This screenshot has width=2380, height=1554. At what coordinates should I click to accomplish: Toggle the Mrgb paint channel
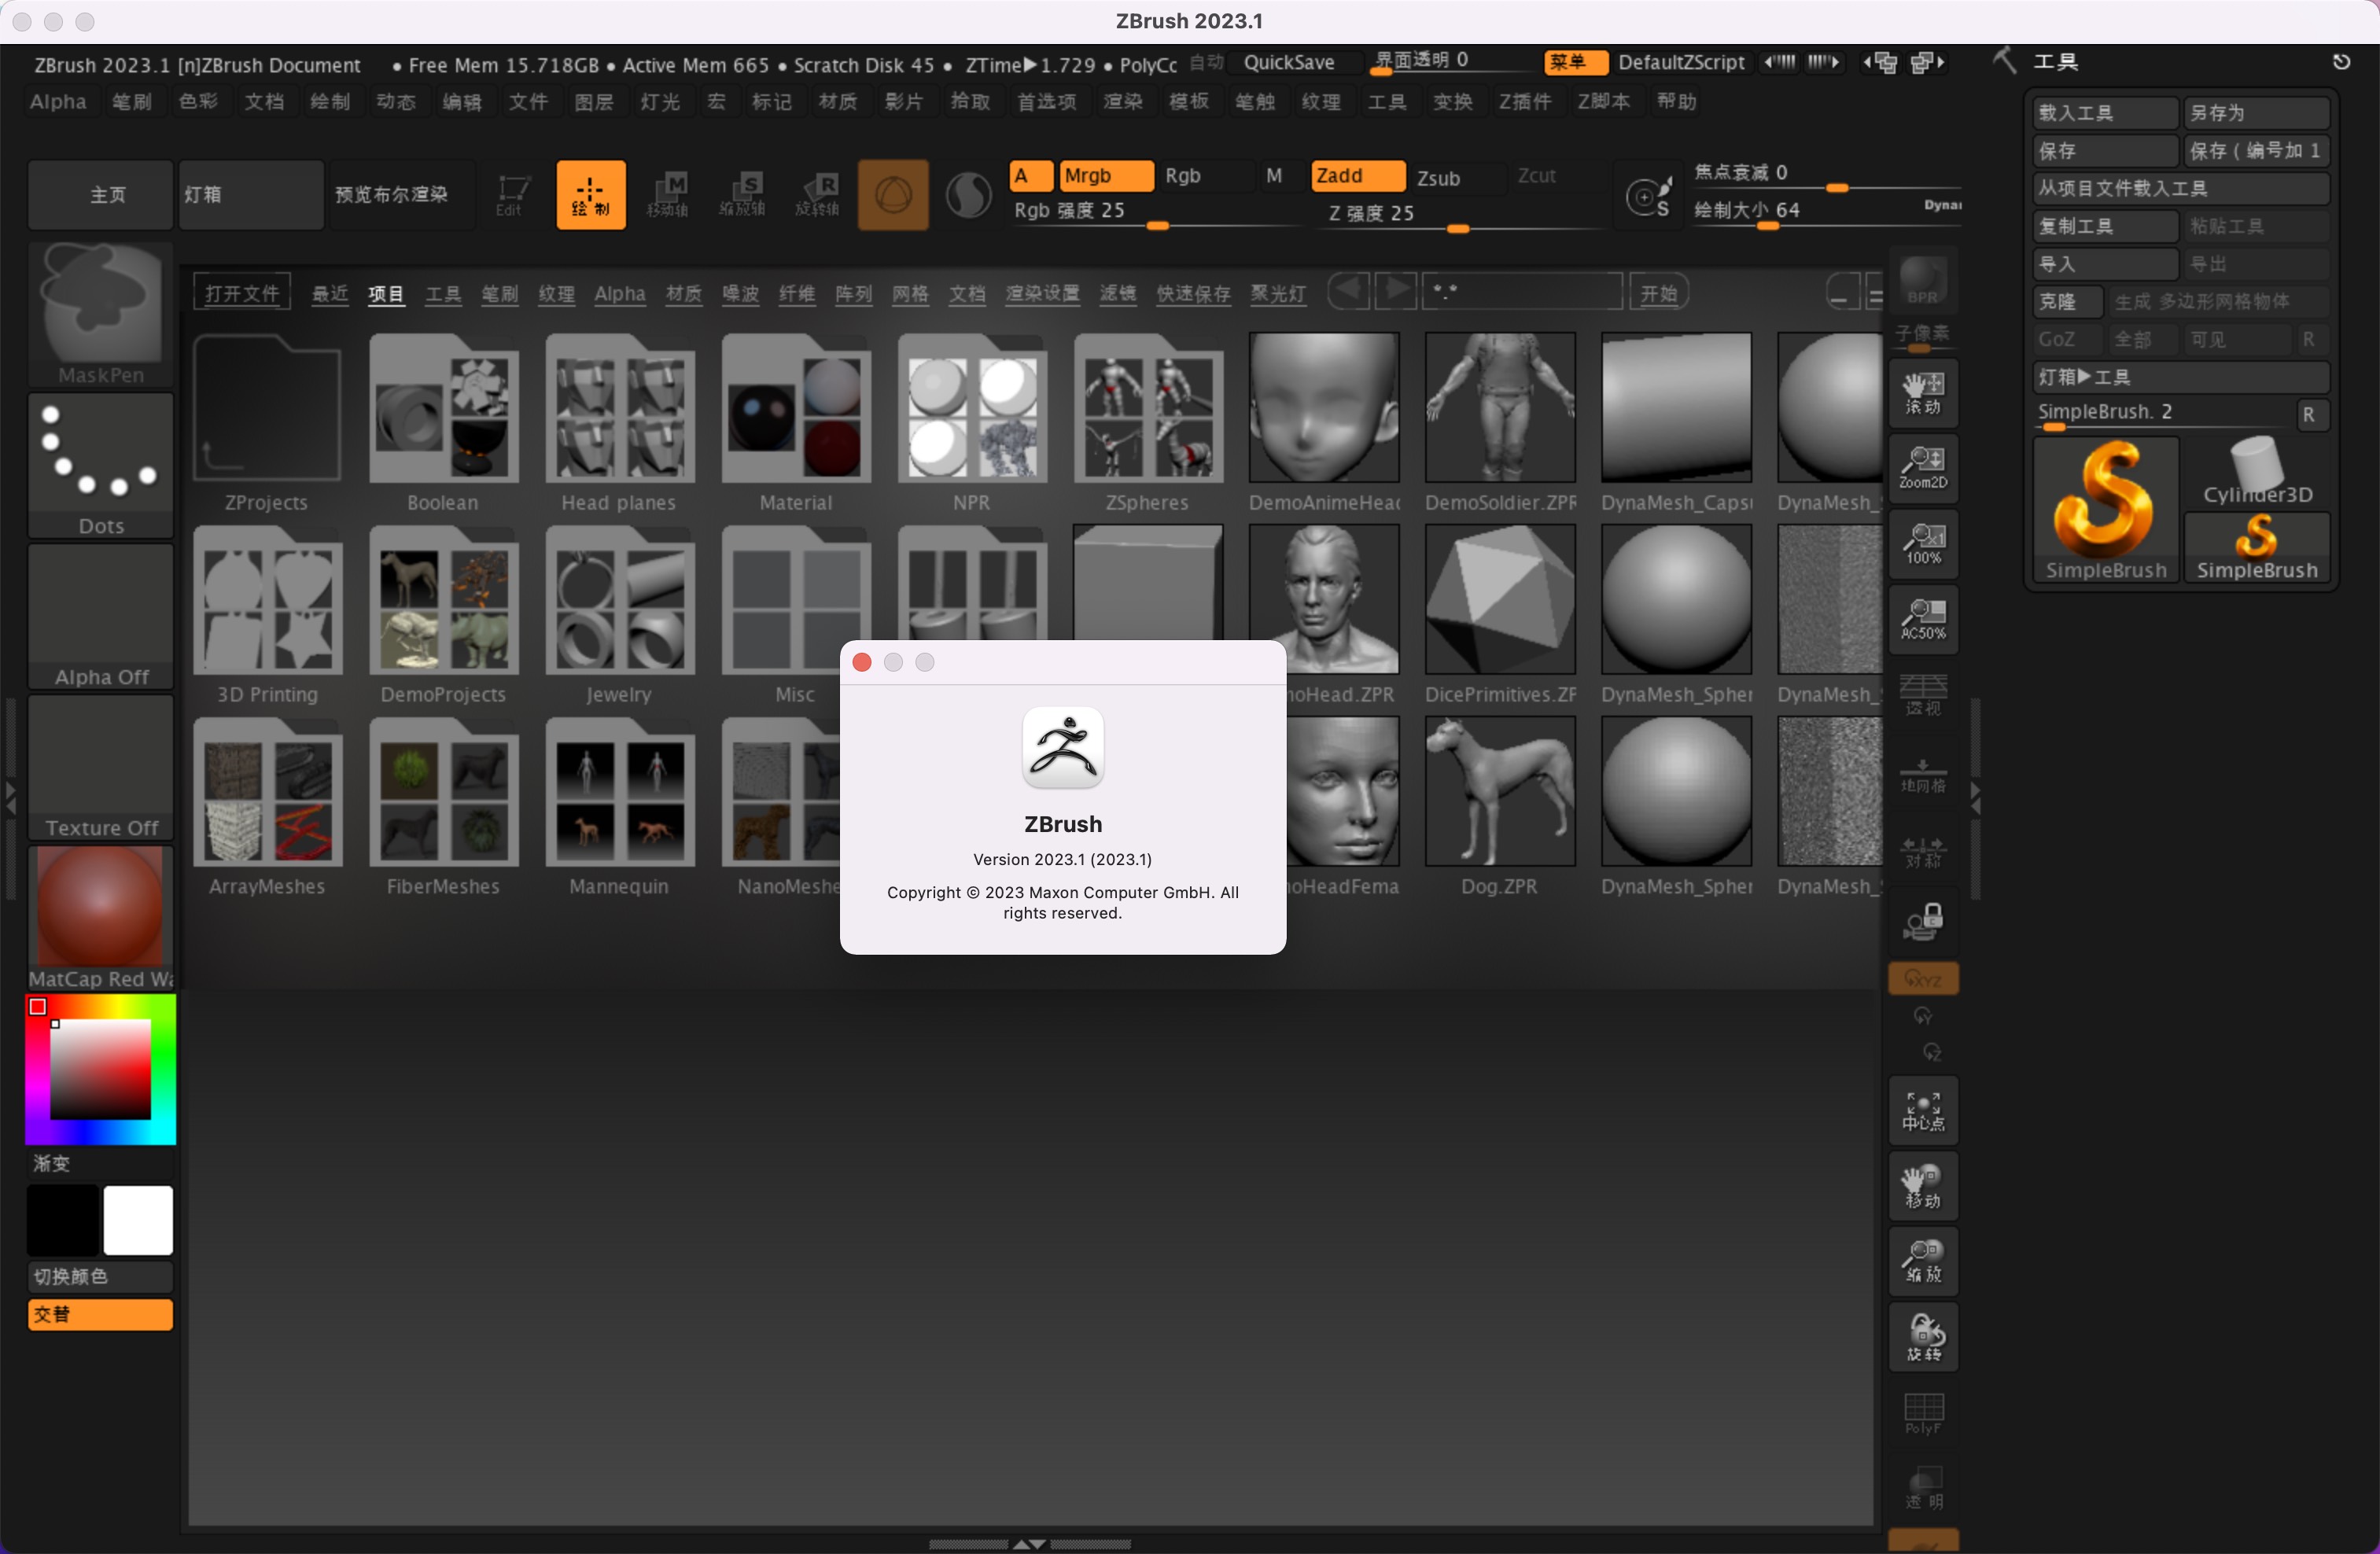pyautogui.click(x=1106, y=175)
